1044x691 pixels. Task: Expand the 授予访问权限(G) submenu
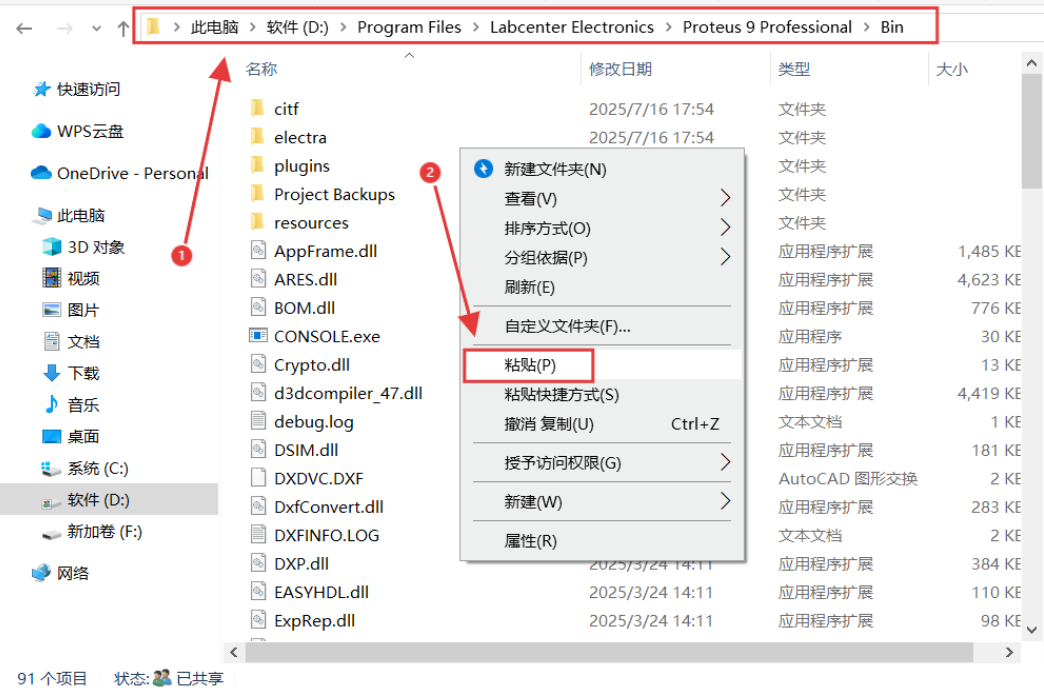click(602, 463)
